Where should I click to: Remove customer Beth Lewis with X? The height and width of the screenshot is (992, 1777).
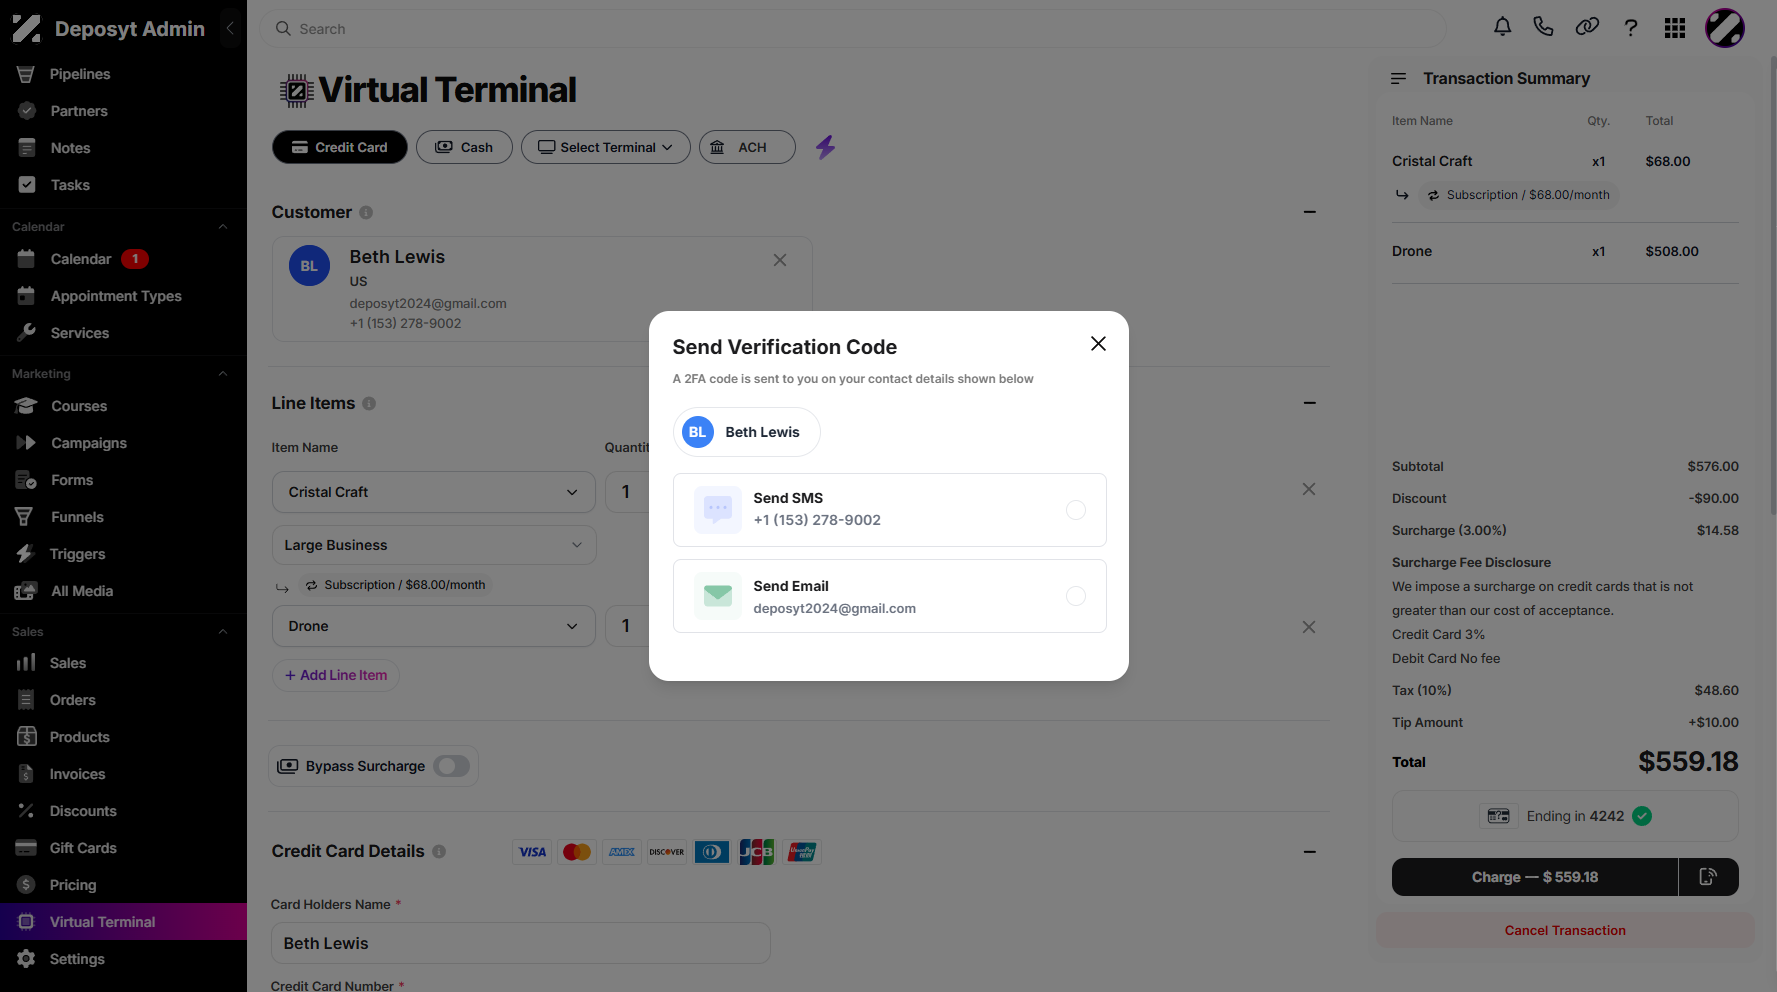[780, 260]
